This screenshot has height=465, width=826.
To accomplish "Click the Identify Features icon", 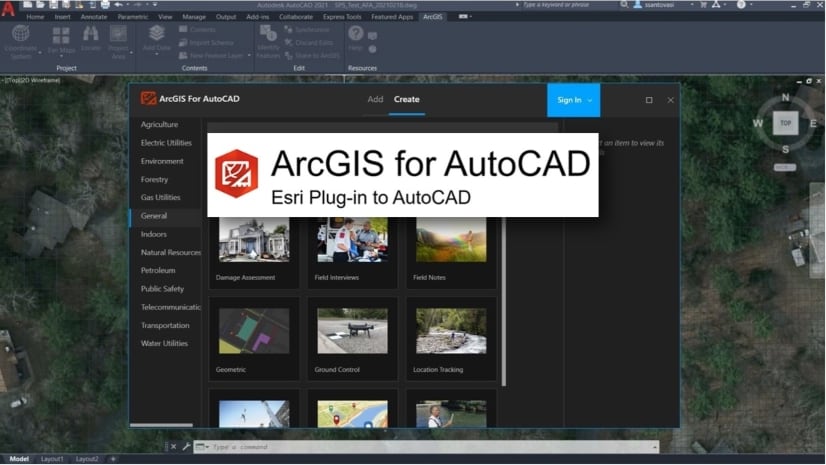I will pyautogui.click(x=268, y=34).
